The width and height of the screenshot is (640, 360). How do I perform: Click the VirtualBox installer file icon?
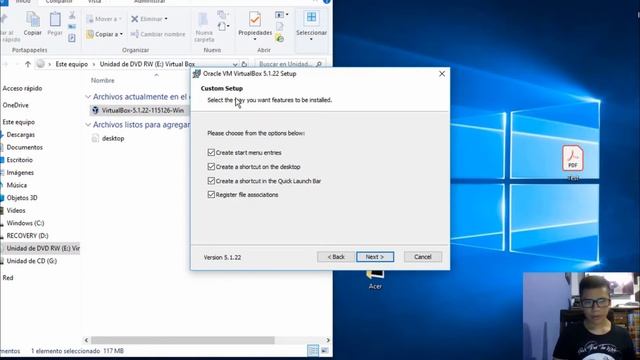tap(95, 110)
